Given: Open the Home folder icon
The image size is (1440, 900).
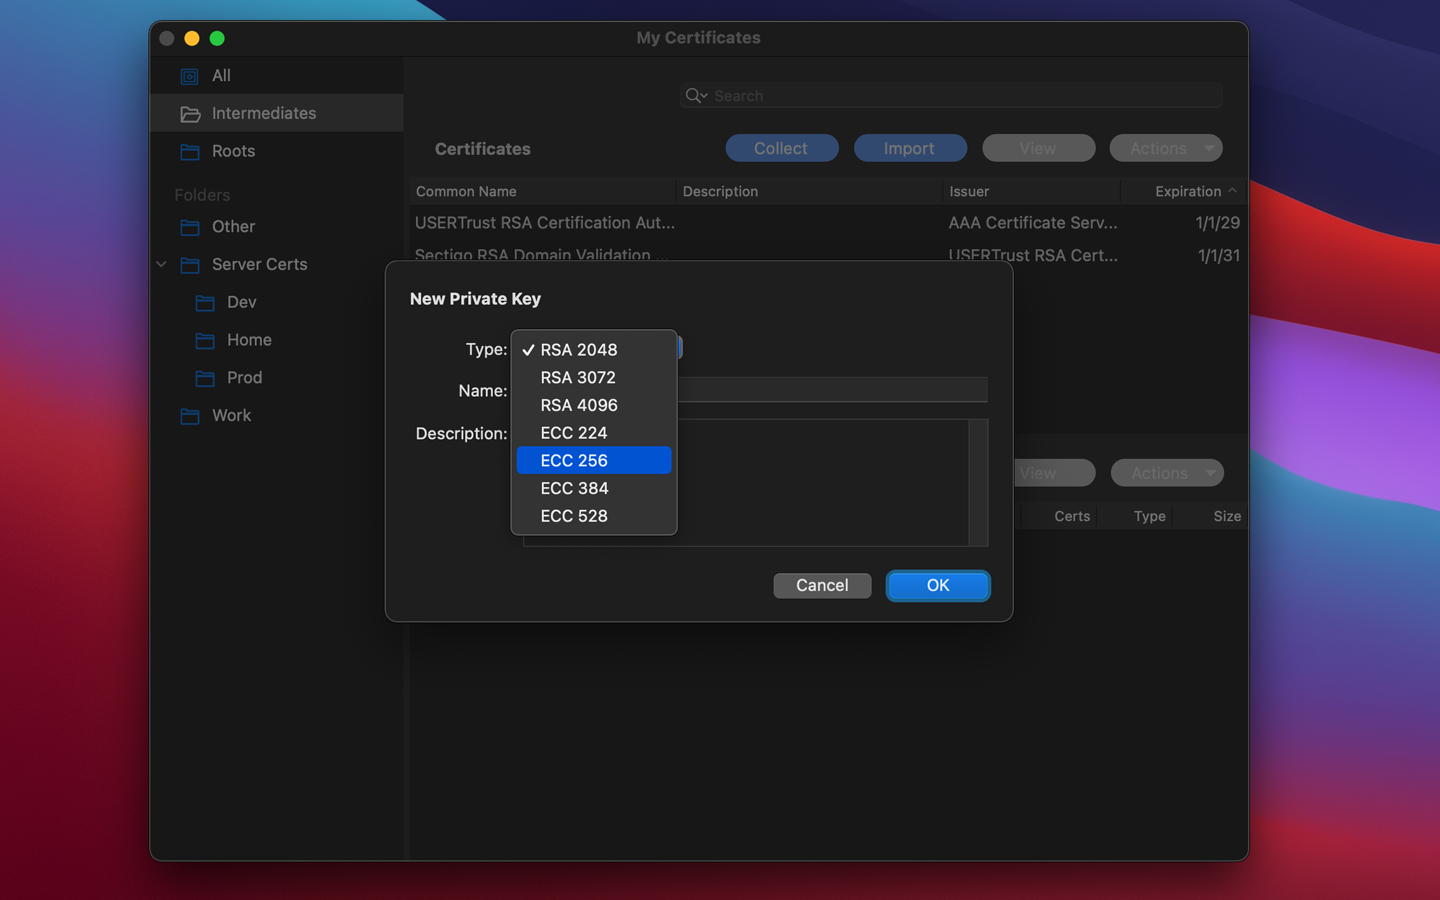Looking at the screenshot, I should tap(205, 340).
